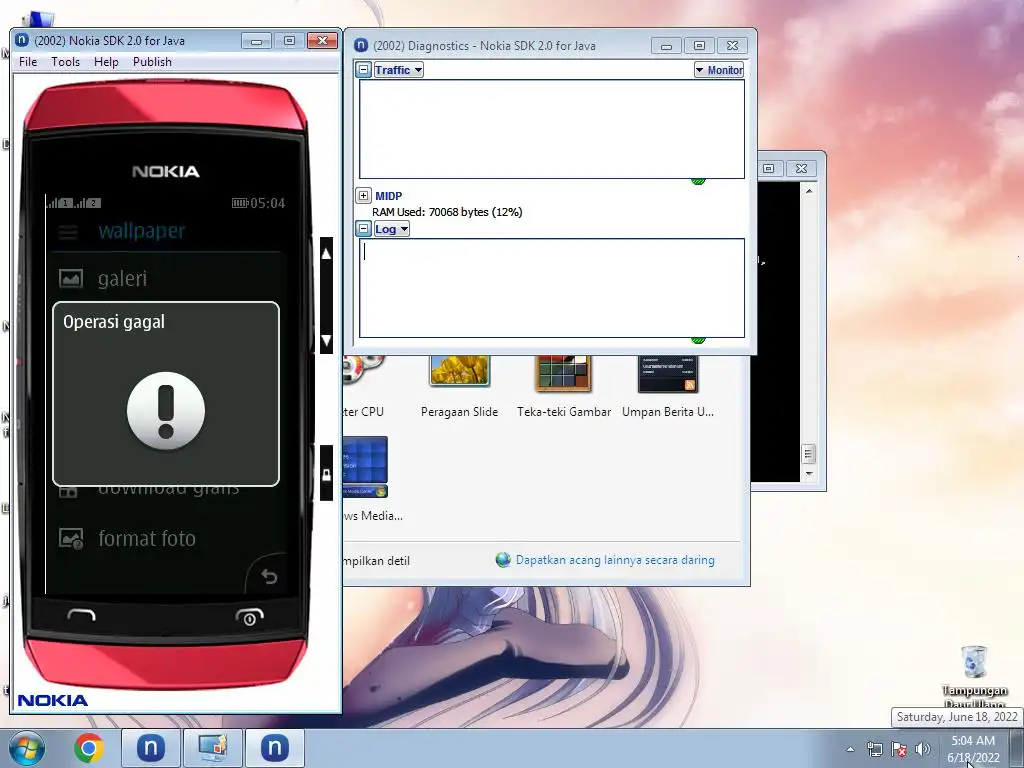This screenshot has width=1024, height=768.
Task: Expand the MIDP section
Action: click(x=364, y=195)
